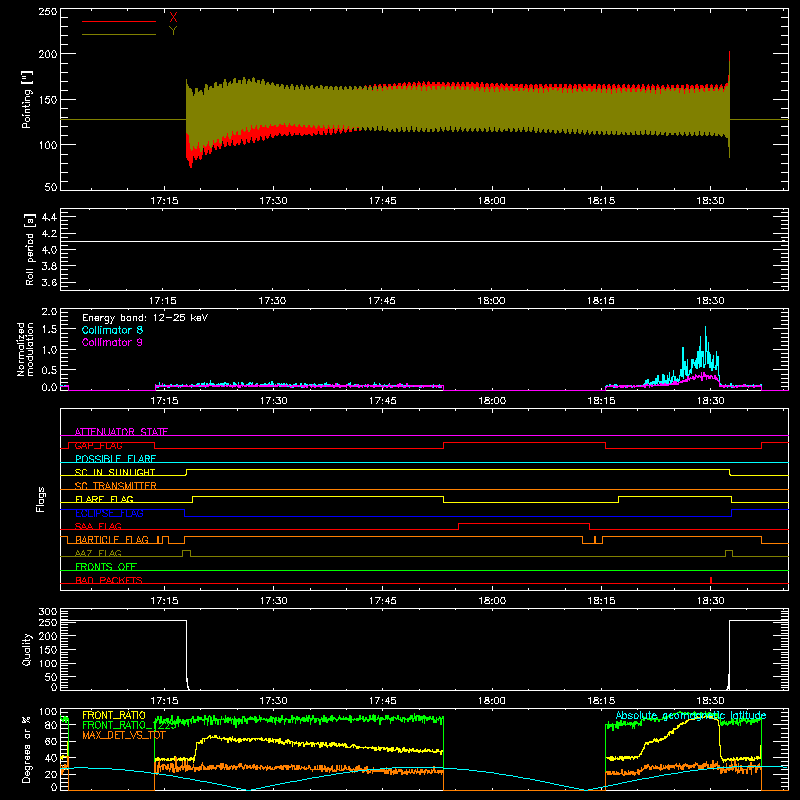Click the Absolute geomagnetic latitude label
800x800 pixels.
(691, 715)
